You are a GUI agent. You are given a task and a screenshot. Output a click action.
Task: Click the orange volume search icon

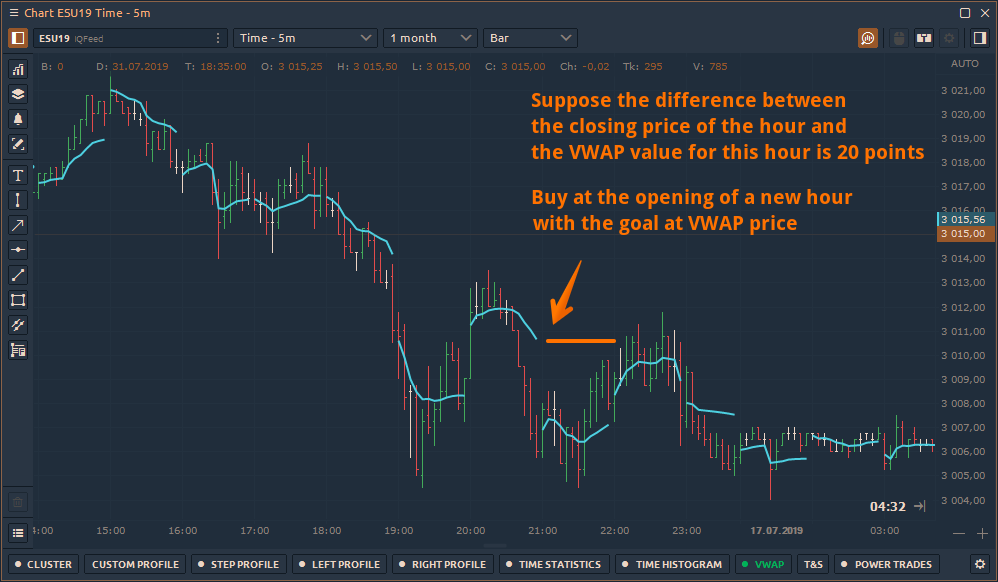point(868,38)
